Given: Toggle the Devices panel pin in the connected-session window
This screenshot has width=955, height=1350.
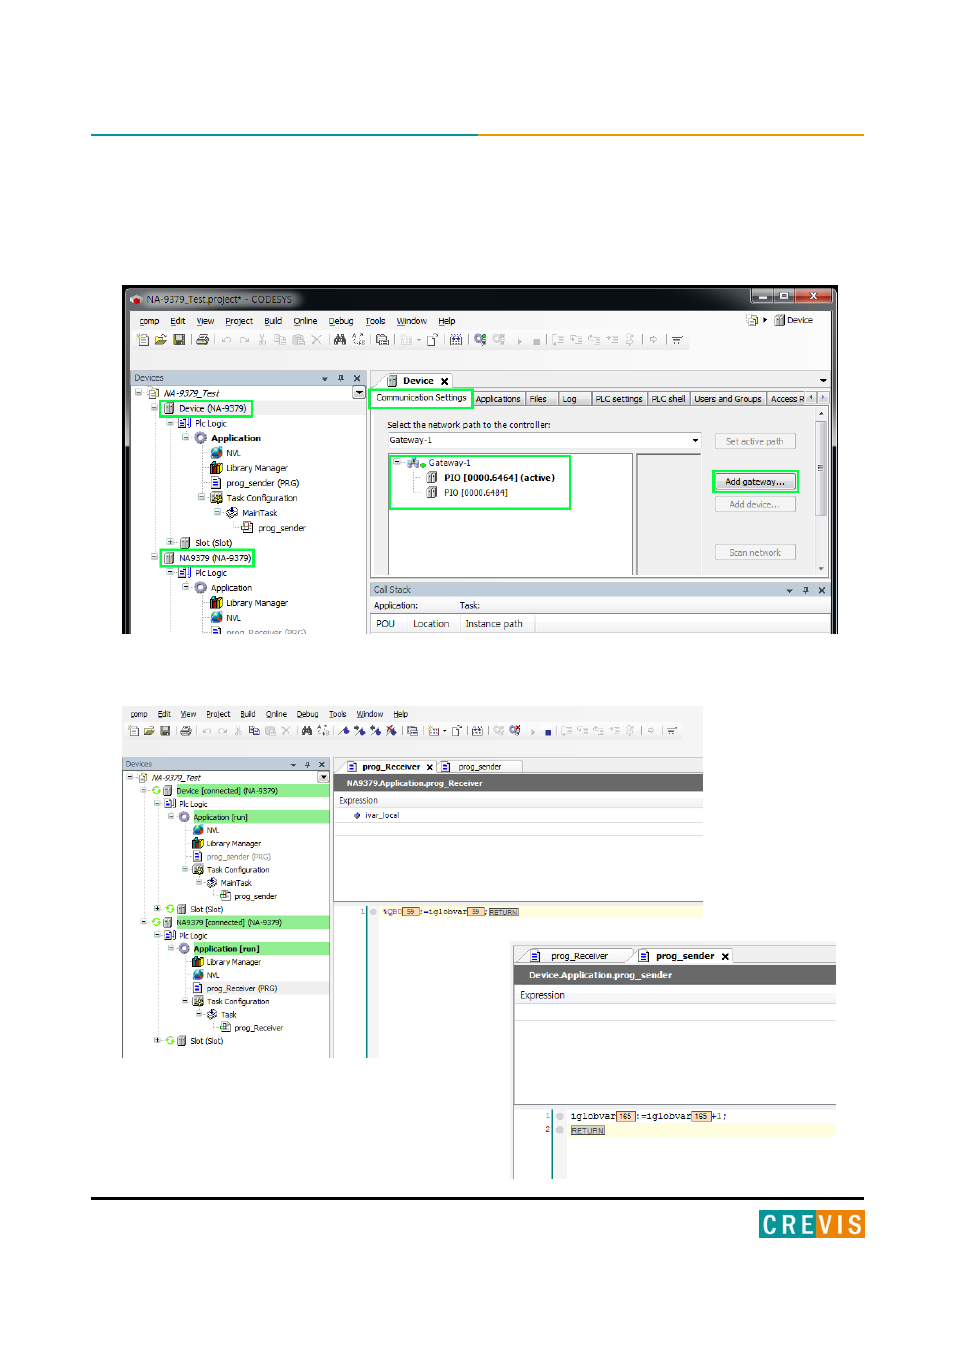Looking at the screenshot, I should click(x=307, y=764).
